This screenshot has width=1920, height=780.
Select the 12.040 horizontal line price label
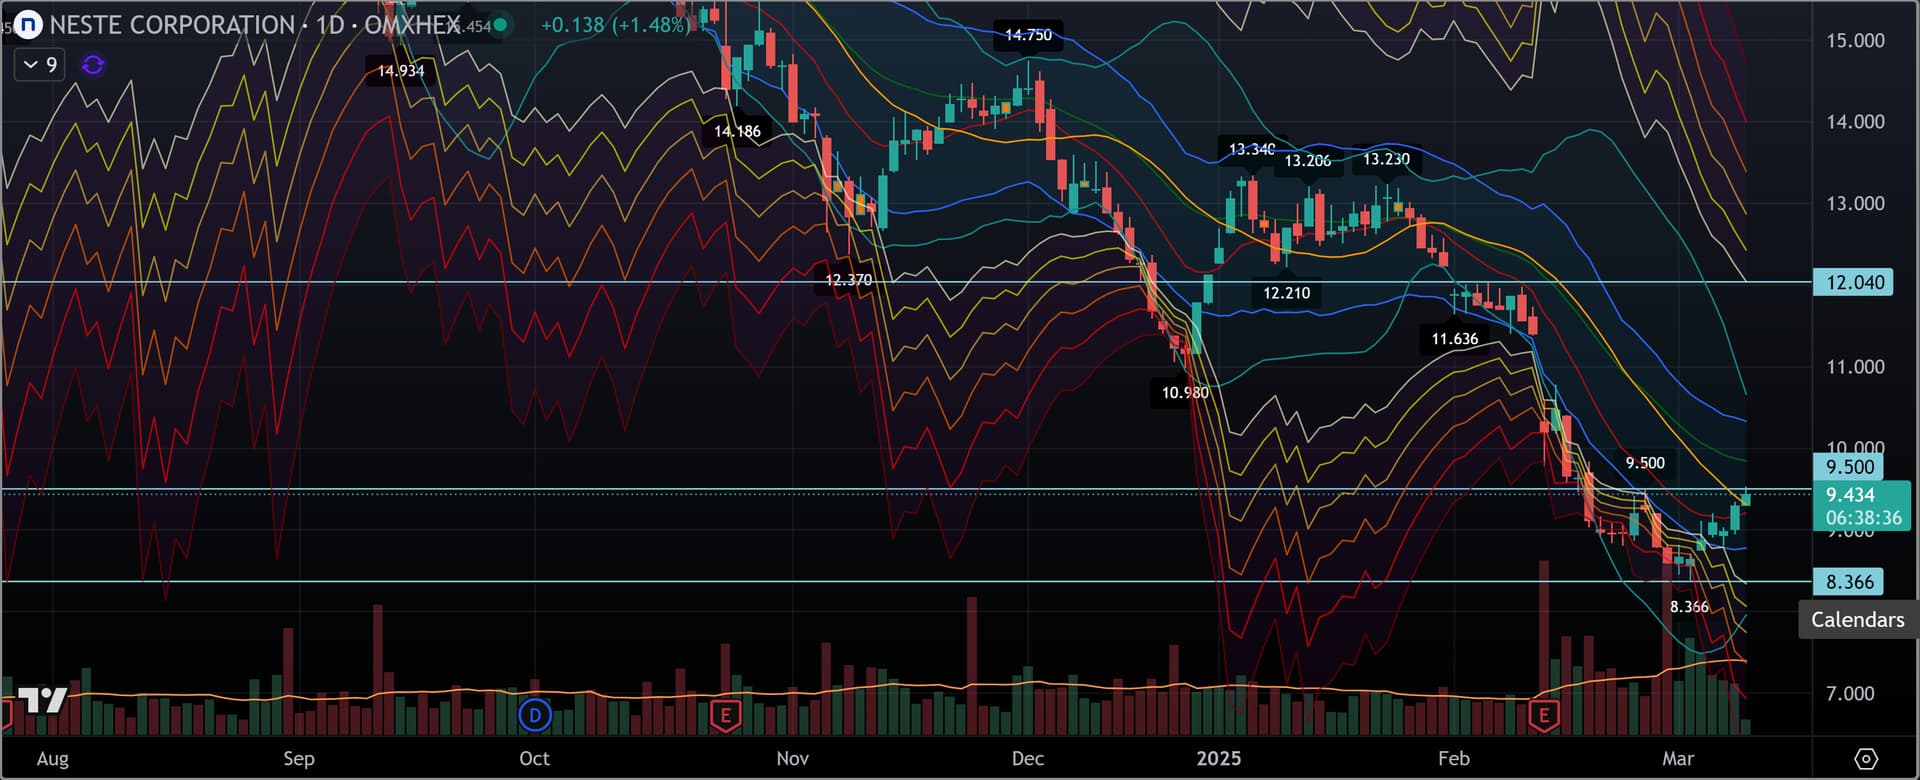tap(1855, 282)
